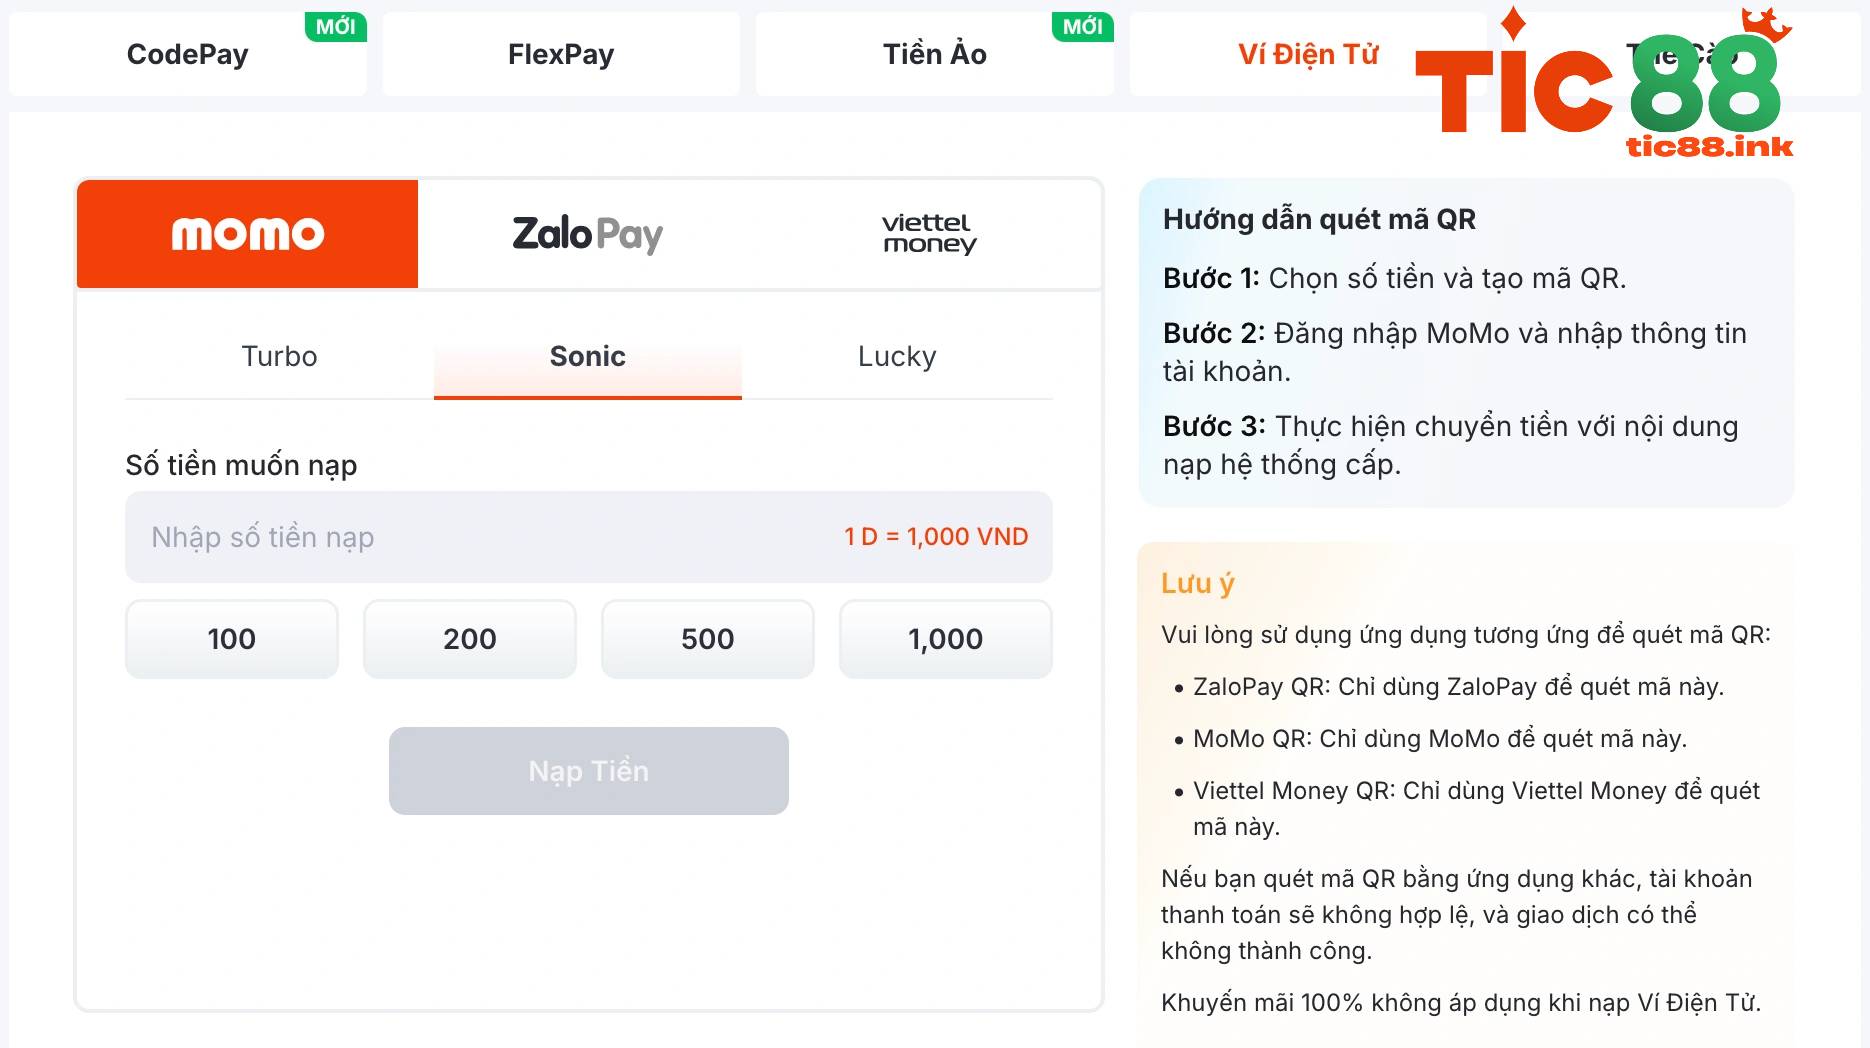
Task: Click the deposit amount input field
Action: (x=480, y=537)
